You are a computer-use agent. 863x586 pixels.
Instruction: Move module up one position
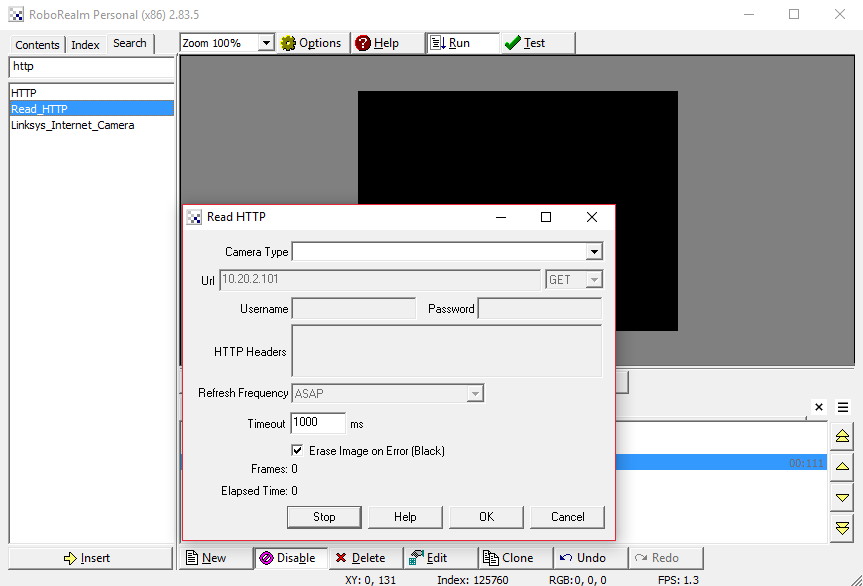842,466
